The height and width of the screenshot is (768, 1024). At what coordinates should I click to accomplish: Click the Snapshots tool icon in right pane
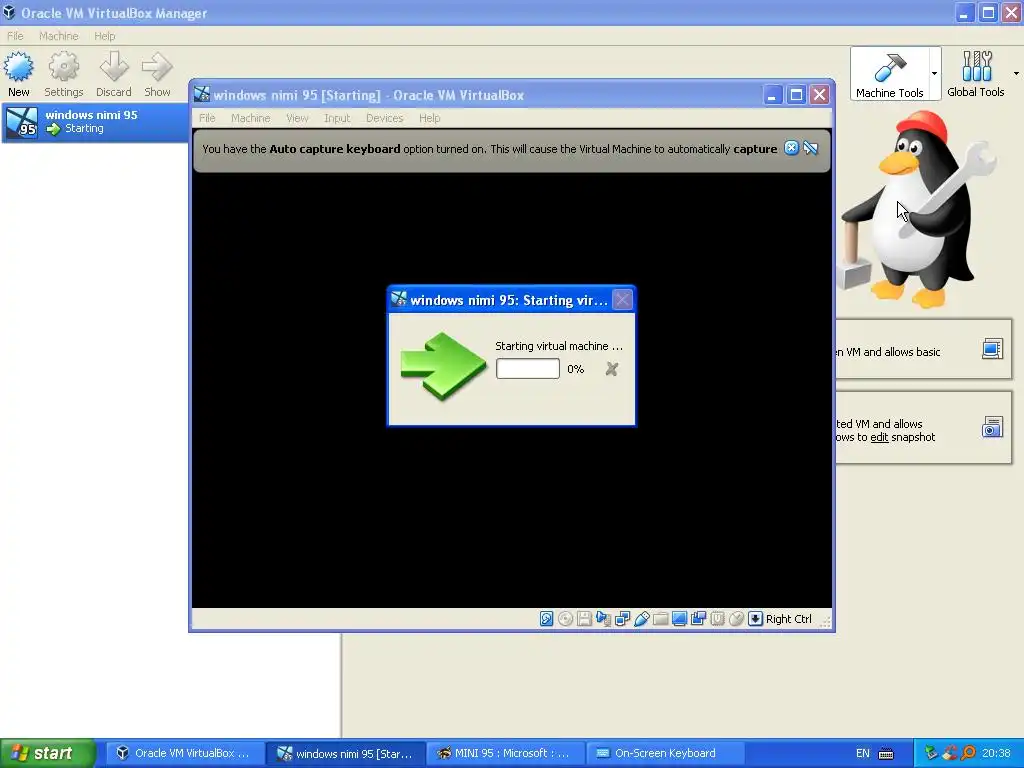pyautogui.click(x=992, y=427)
